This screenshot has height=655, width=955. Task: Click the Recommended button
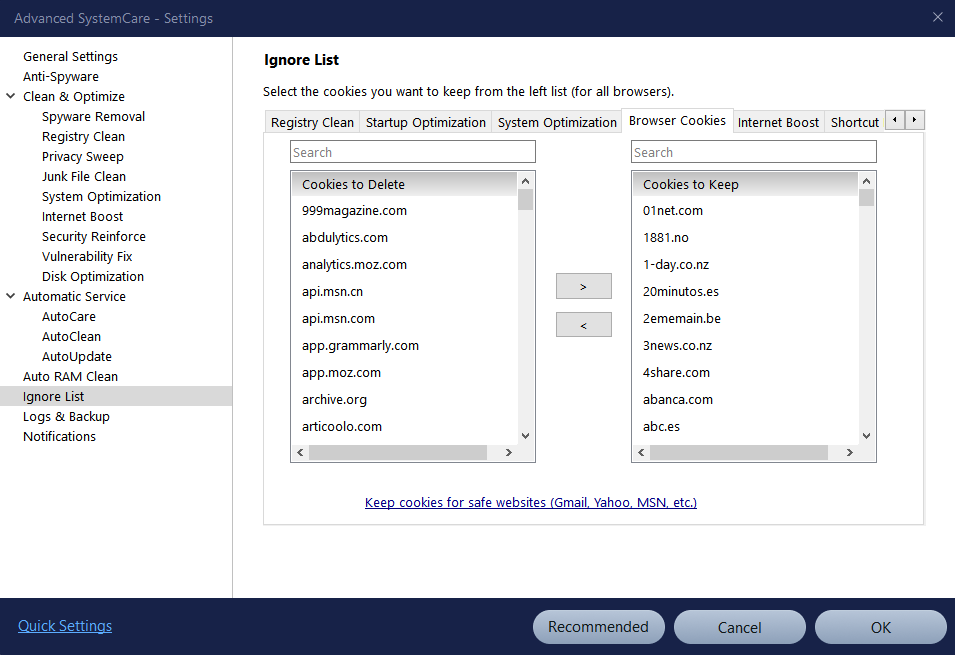point(598,627)
